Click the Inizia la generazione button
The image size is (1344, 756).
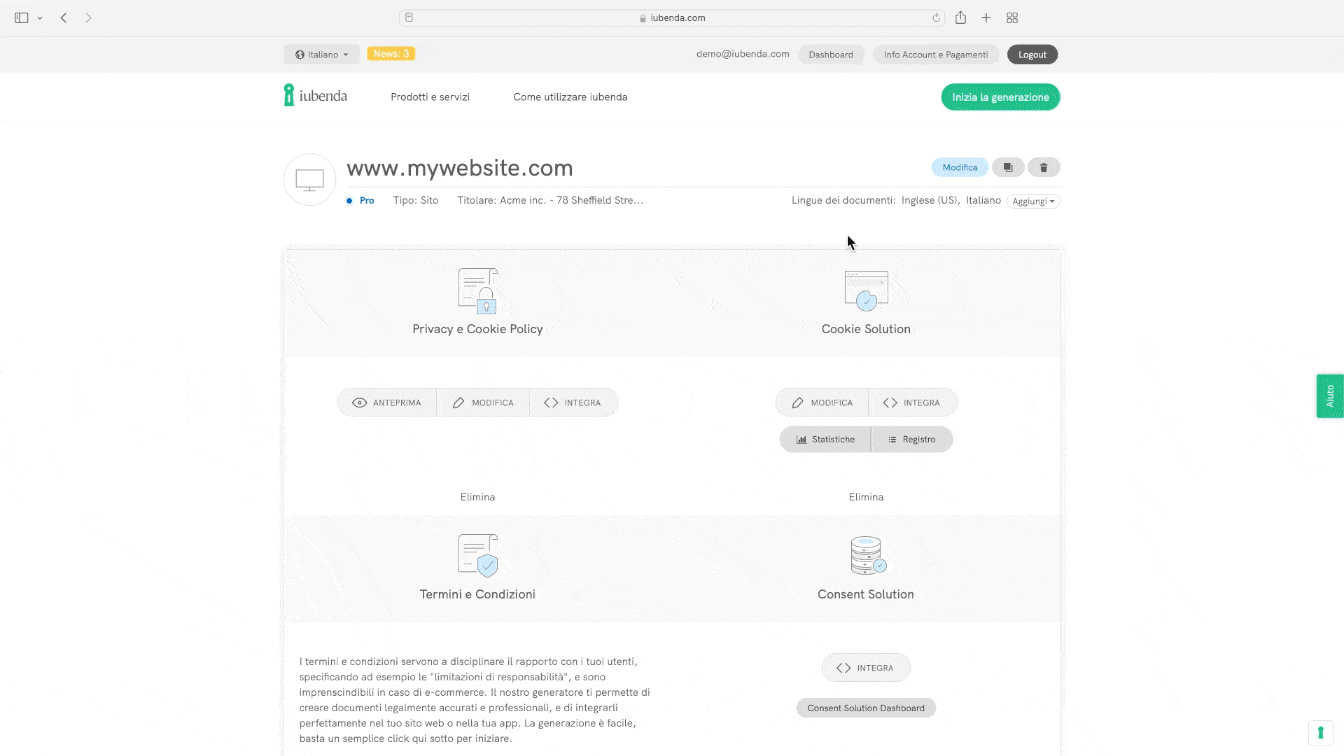pos(1000,97)
